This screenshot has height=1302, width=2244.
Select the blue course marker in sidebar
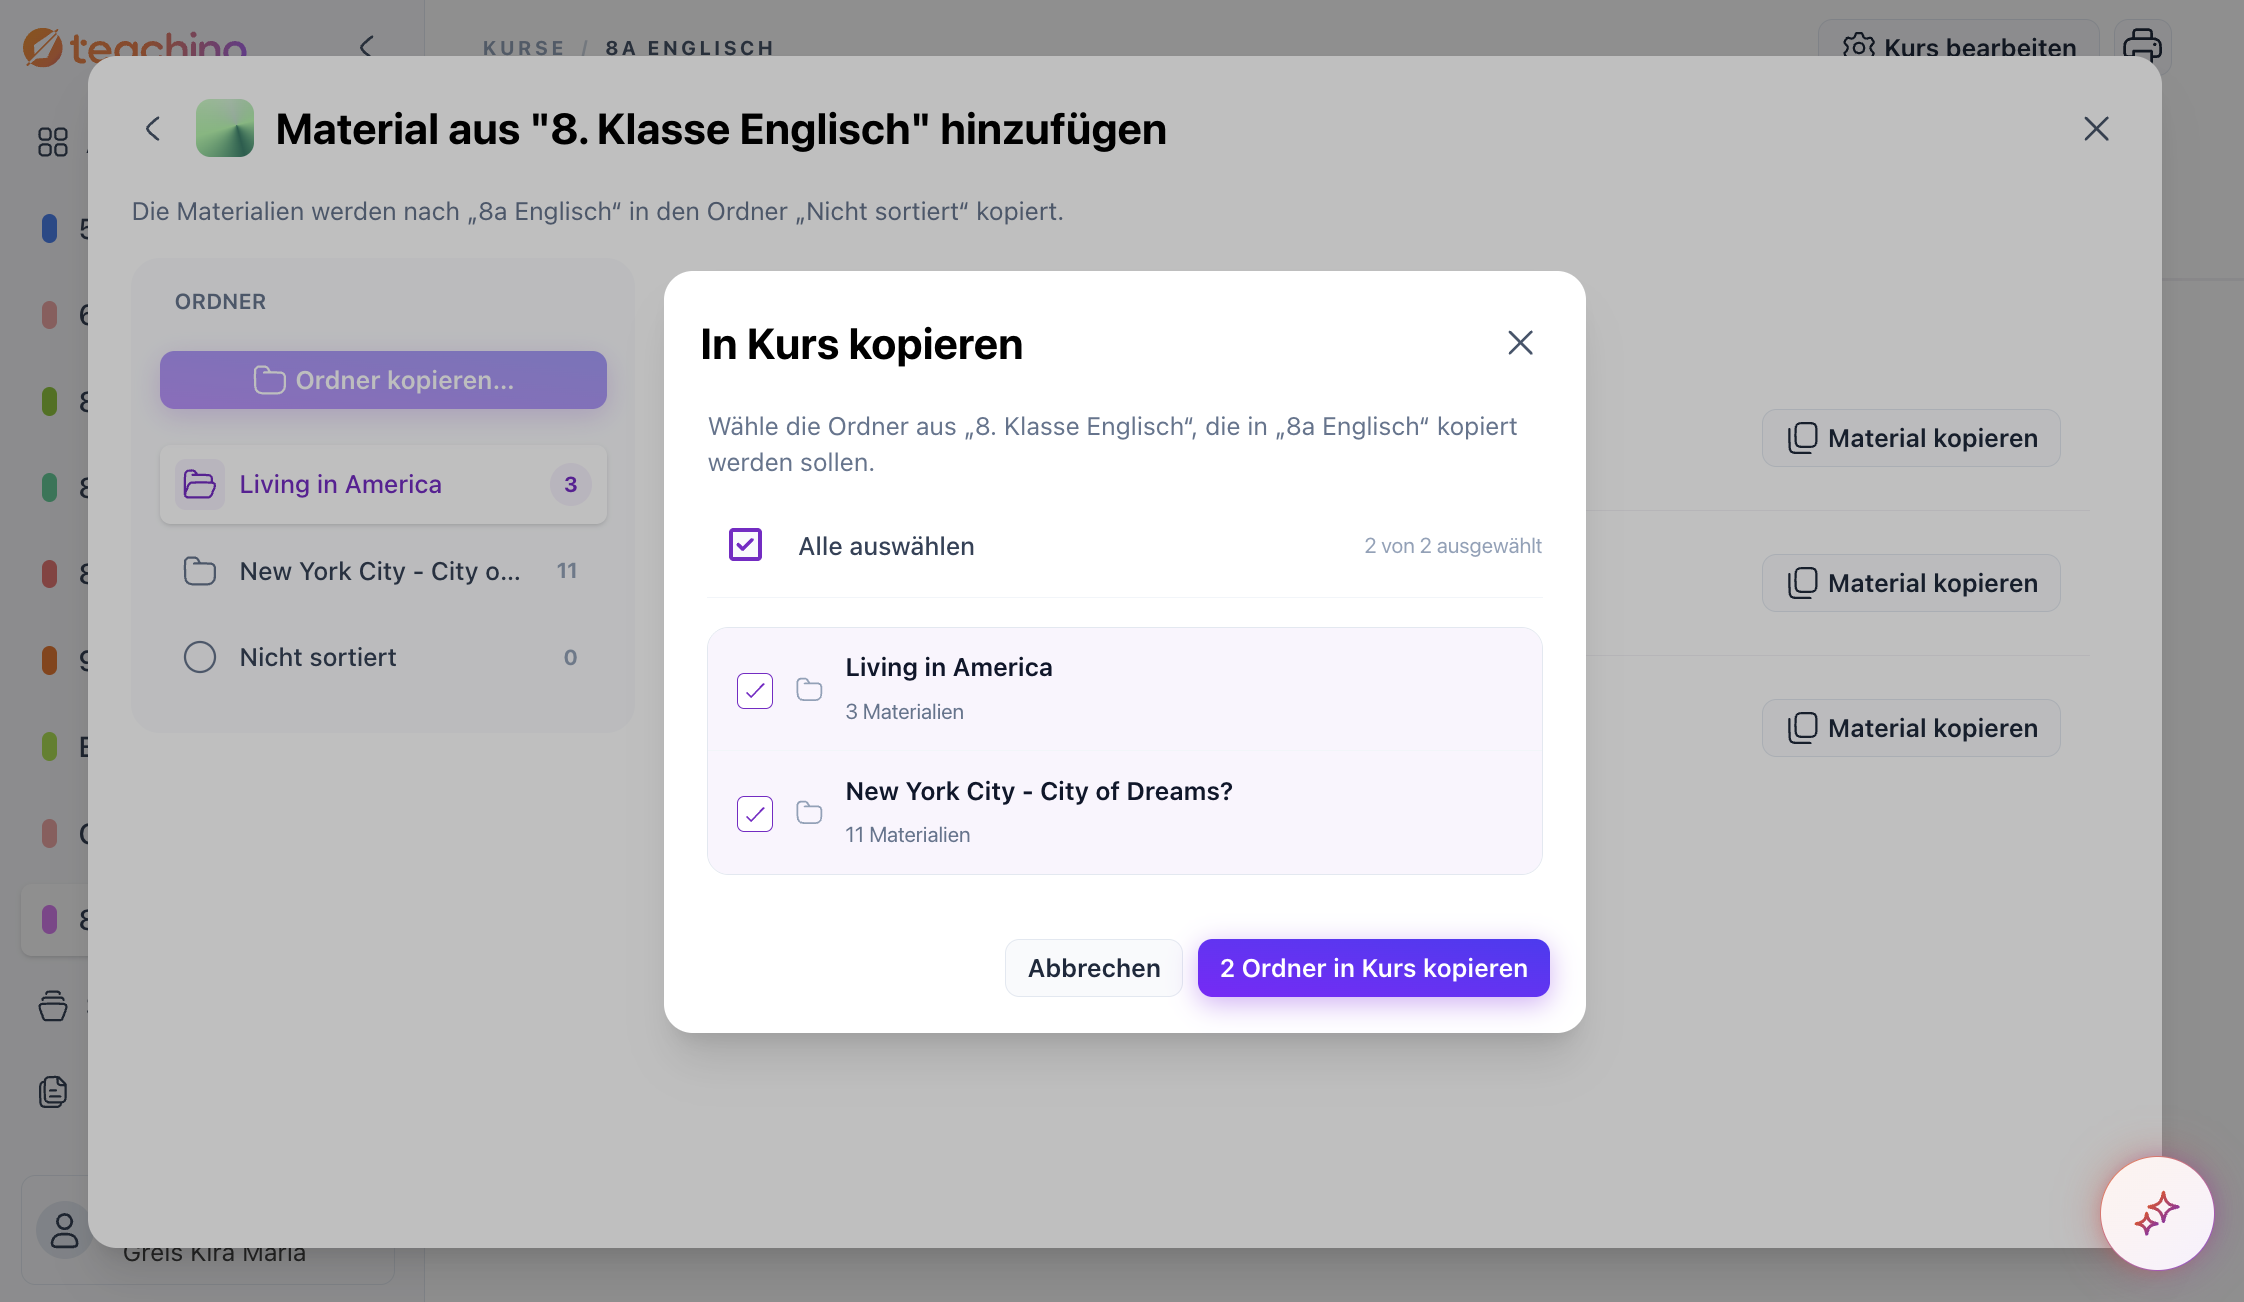coord(49,228)
